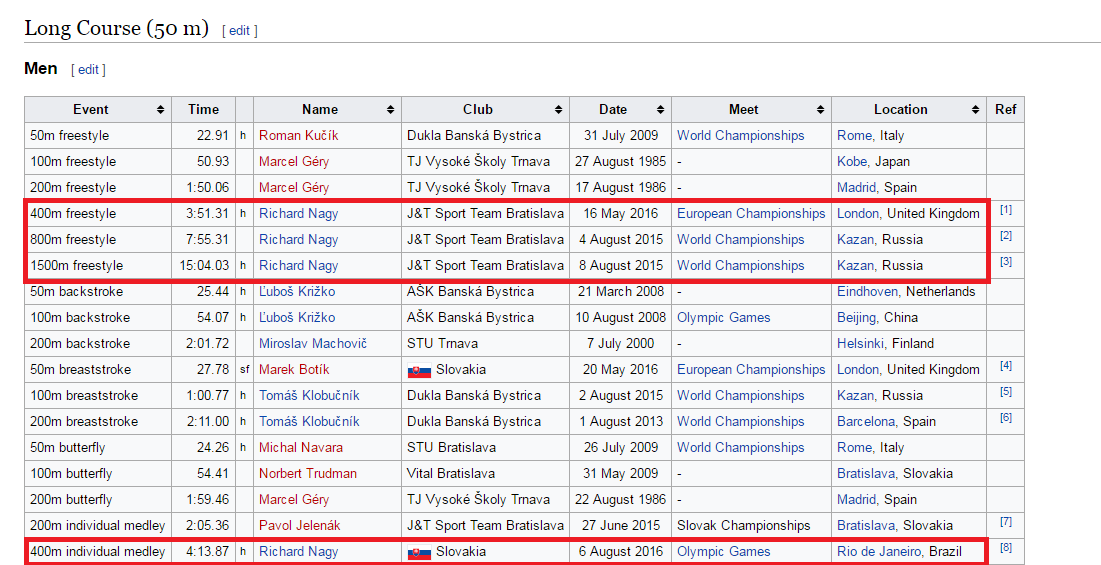Open Olympic Games link in 100m backstroke row
Viewport: 1101px width, 565px height.
[723, 317]
